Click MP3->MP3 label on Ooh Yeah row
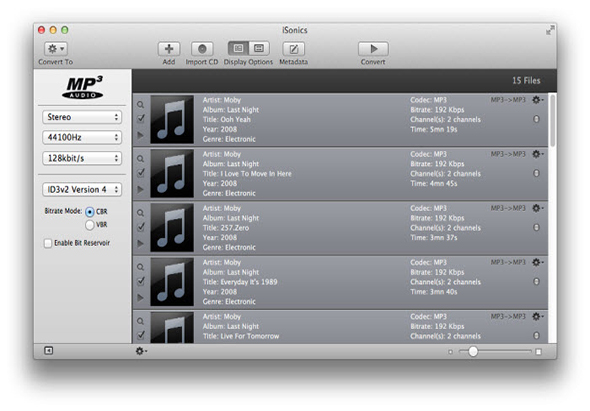 pyautogui.click(x=508, y=100)
